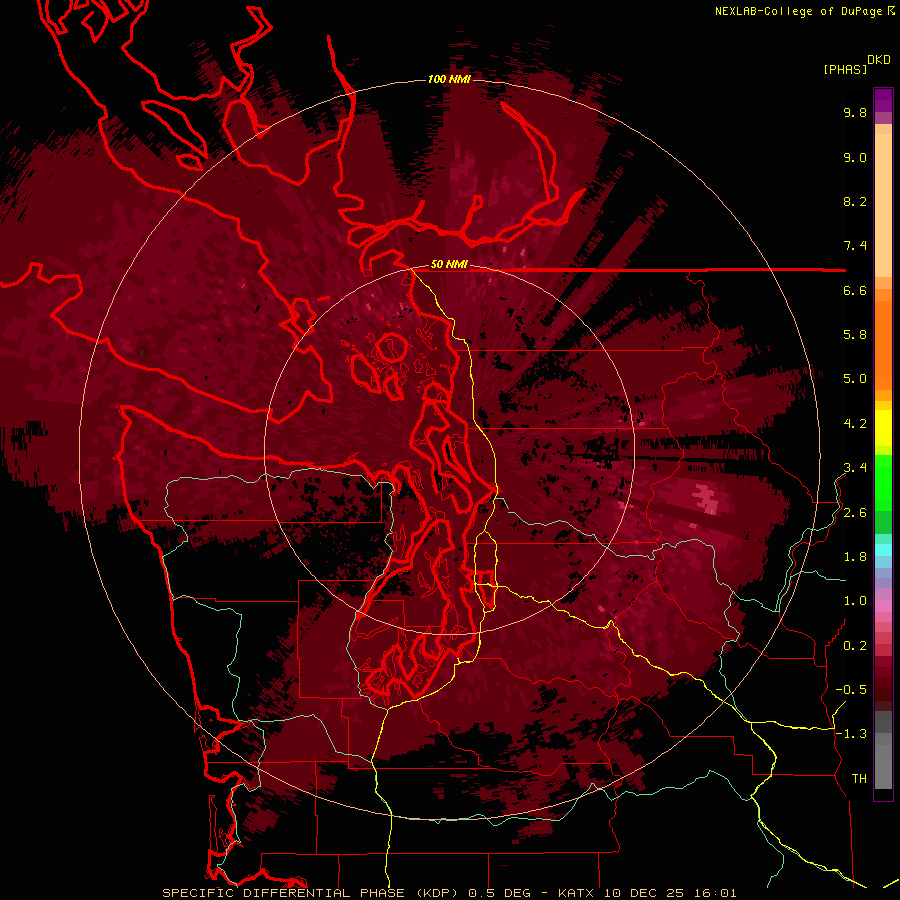Pick the yellow segment of the color bar
Screen dimensions: 900x900
[x=883, y=428]
